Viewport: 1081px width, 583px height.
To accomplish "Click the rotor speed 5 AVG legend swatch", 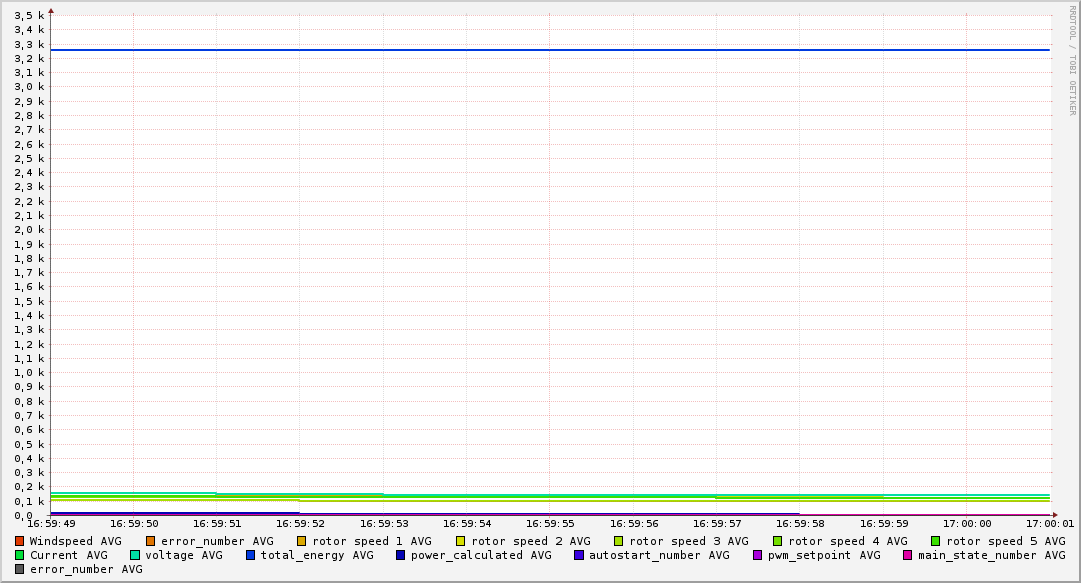I will (x=936, y=541).
